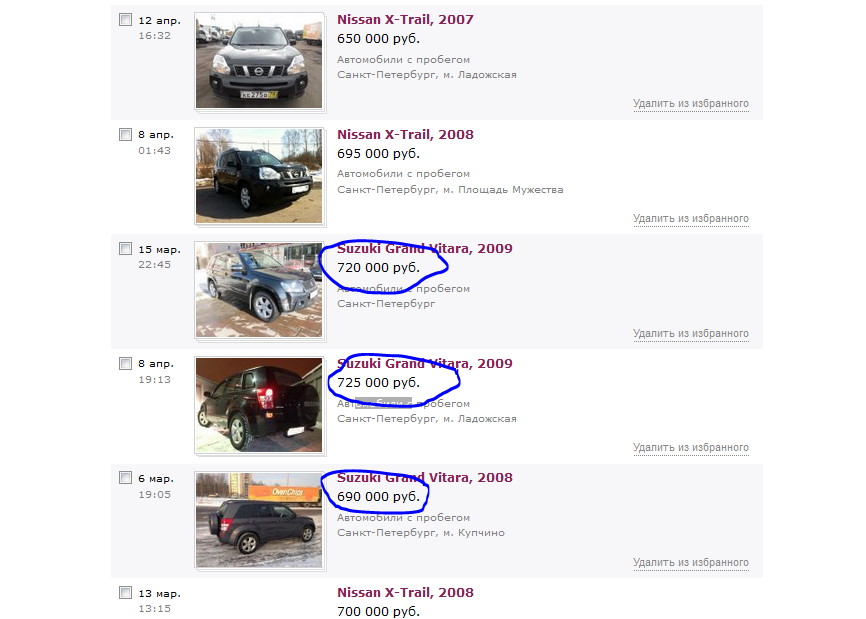This screenshot has height=619, width=866.
Task: Open the Nissan X-Trail, 2007 listing title
Action: point(405,19)
